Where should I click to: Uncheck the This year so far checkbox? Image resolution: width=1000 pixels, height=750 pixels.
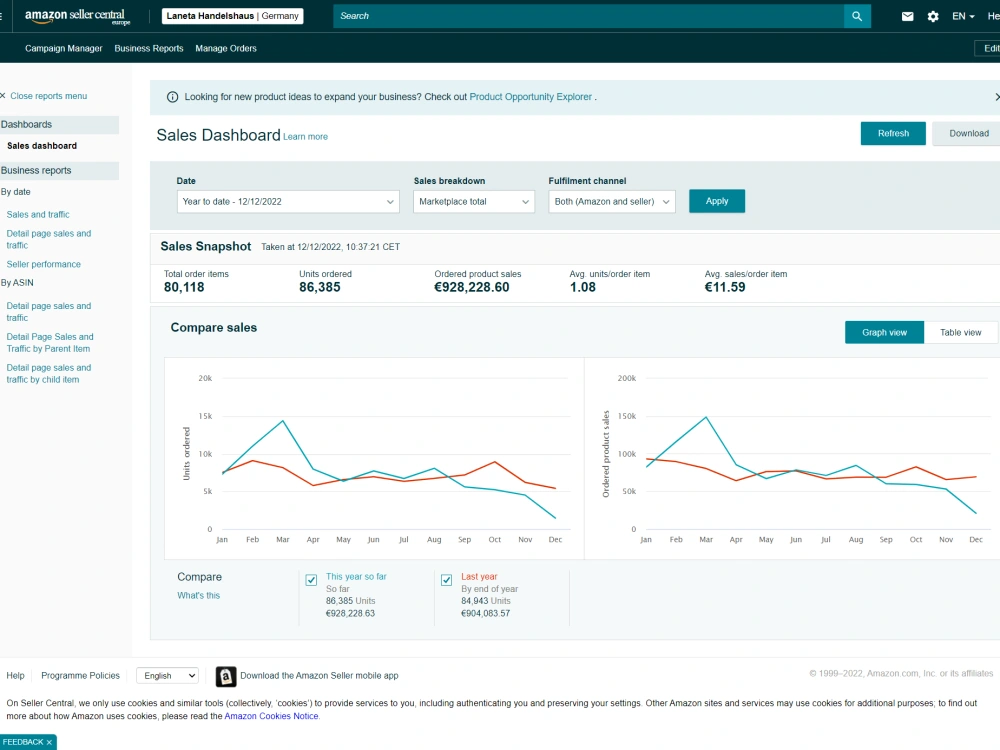coord(311,580)
